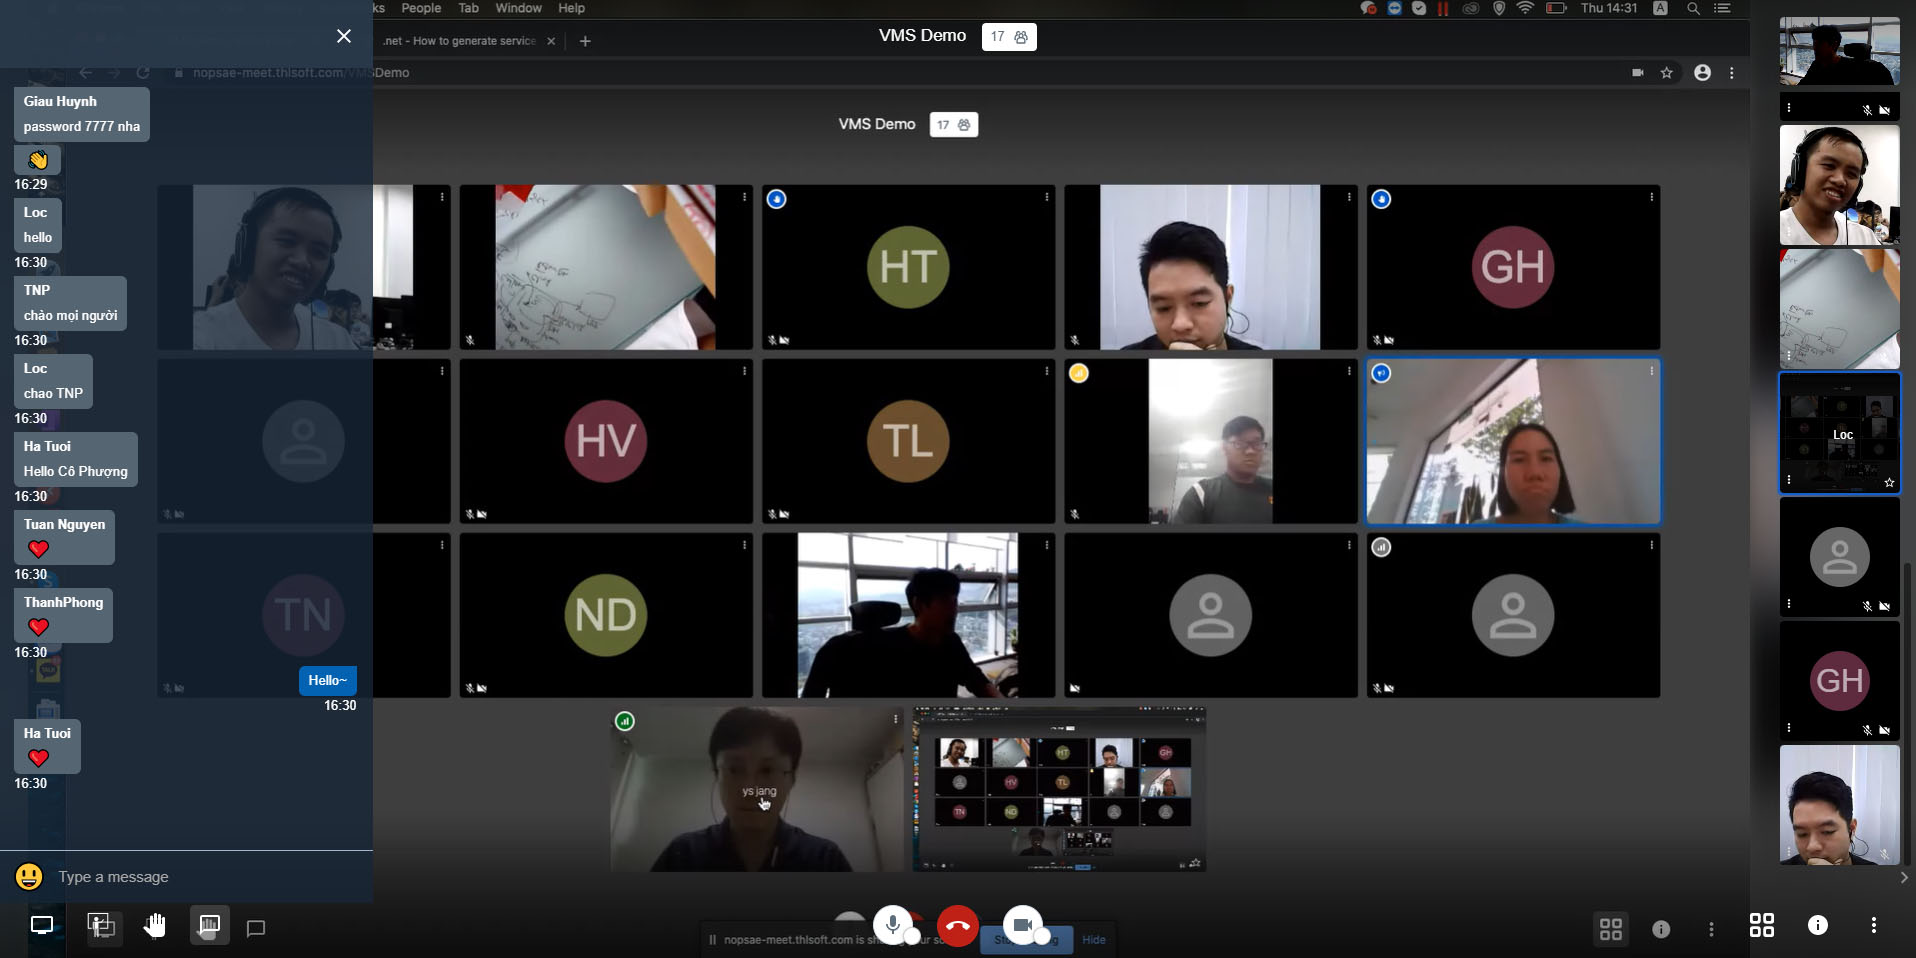Show the participant list via the 17 participants badge
The height and width of the screenshot is (958, 1916).
pyautogui.click(x=1009, y=37)
